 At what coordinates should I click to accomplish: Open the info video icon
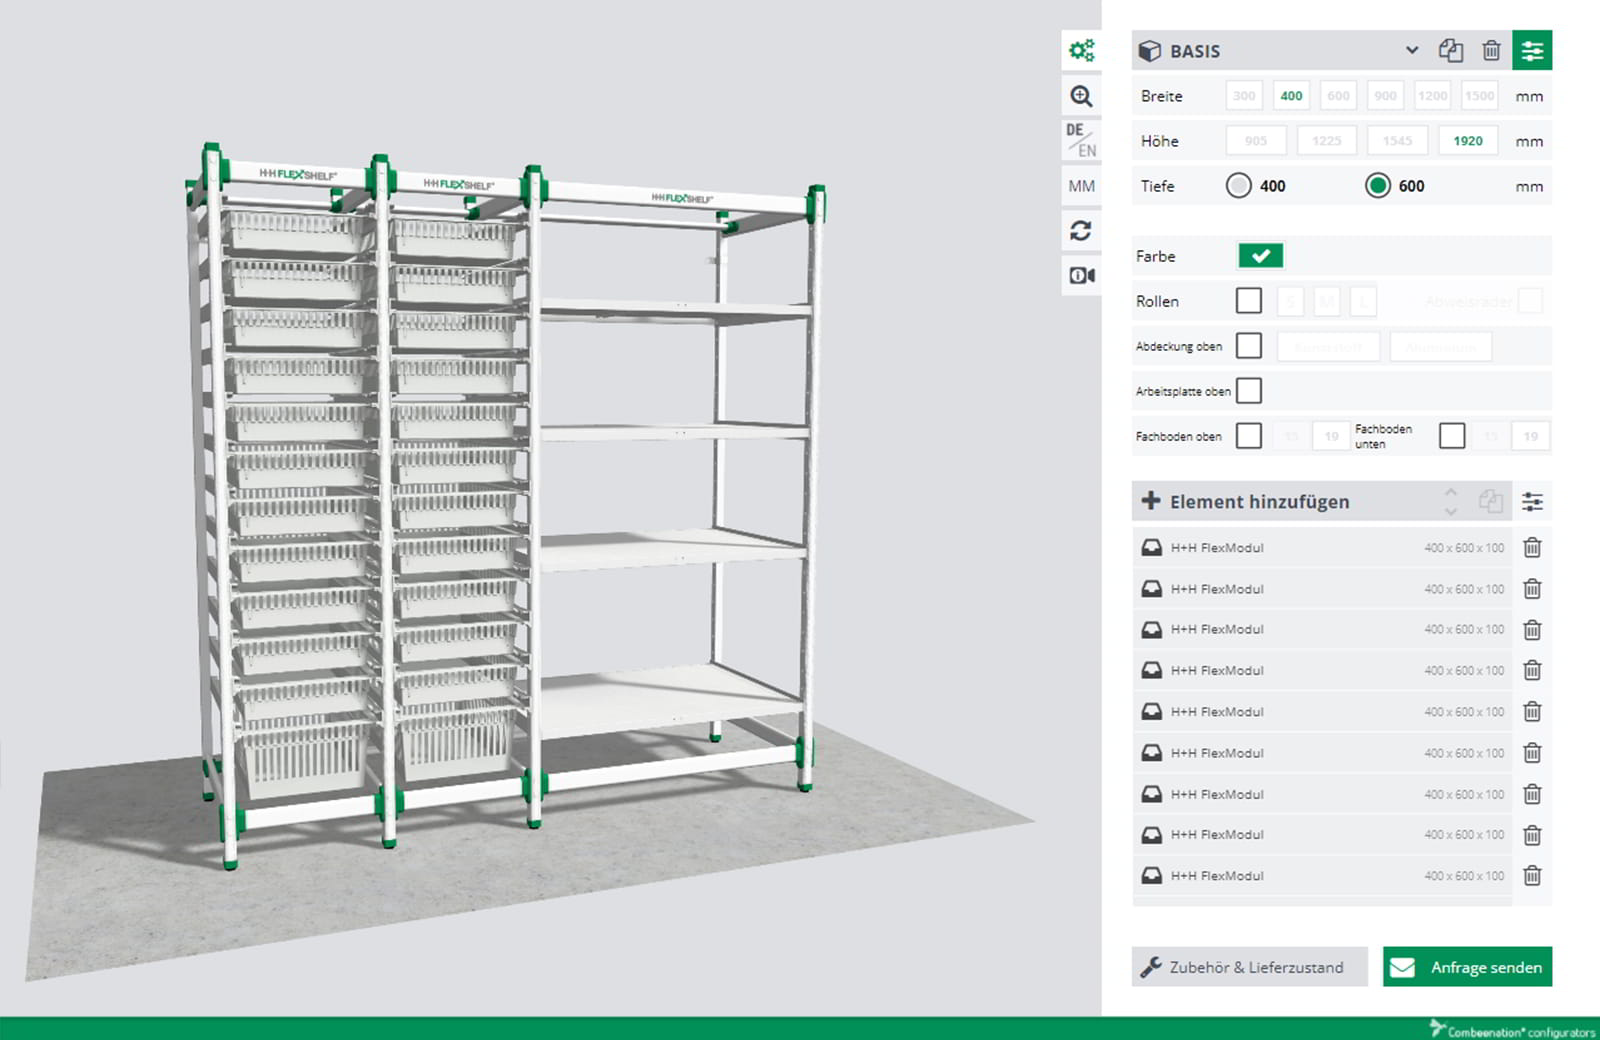point(1082,276)
